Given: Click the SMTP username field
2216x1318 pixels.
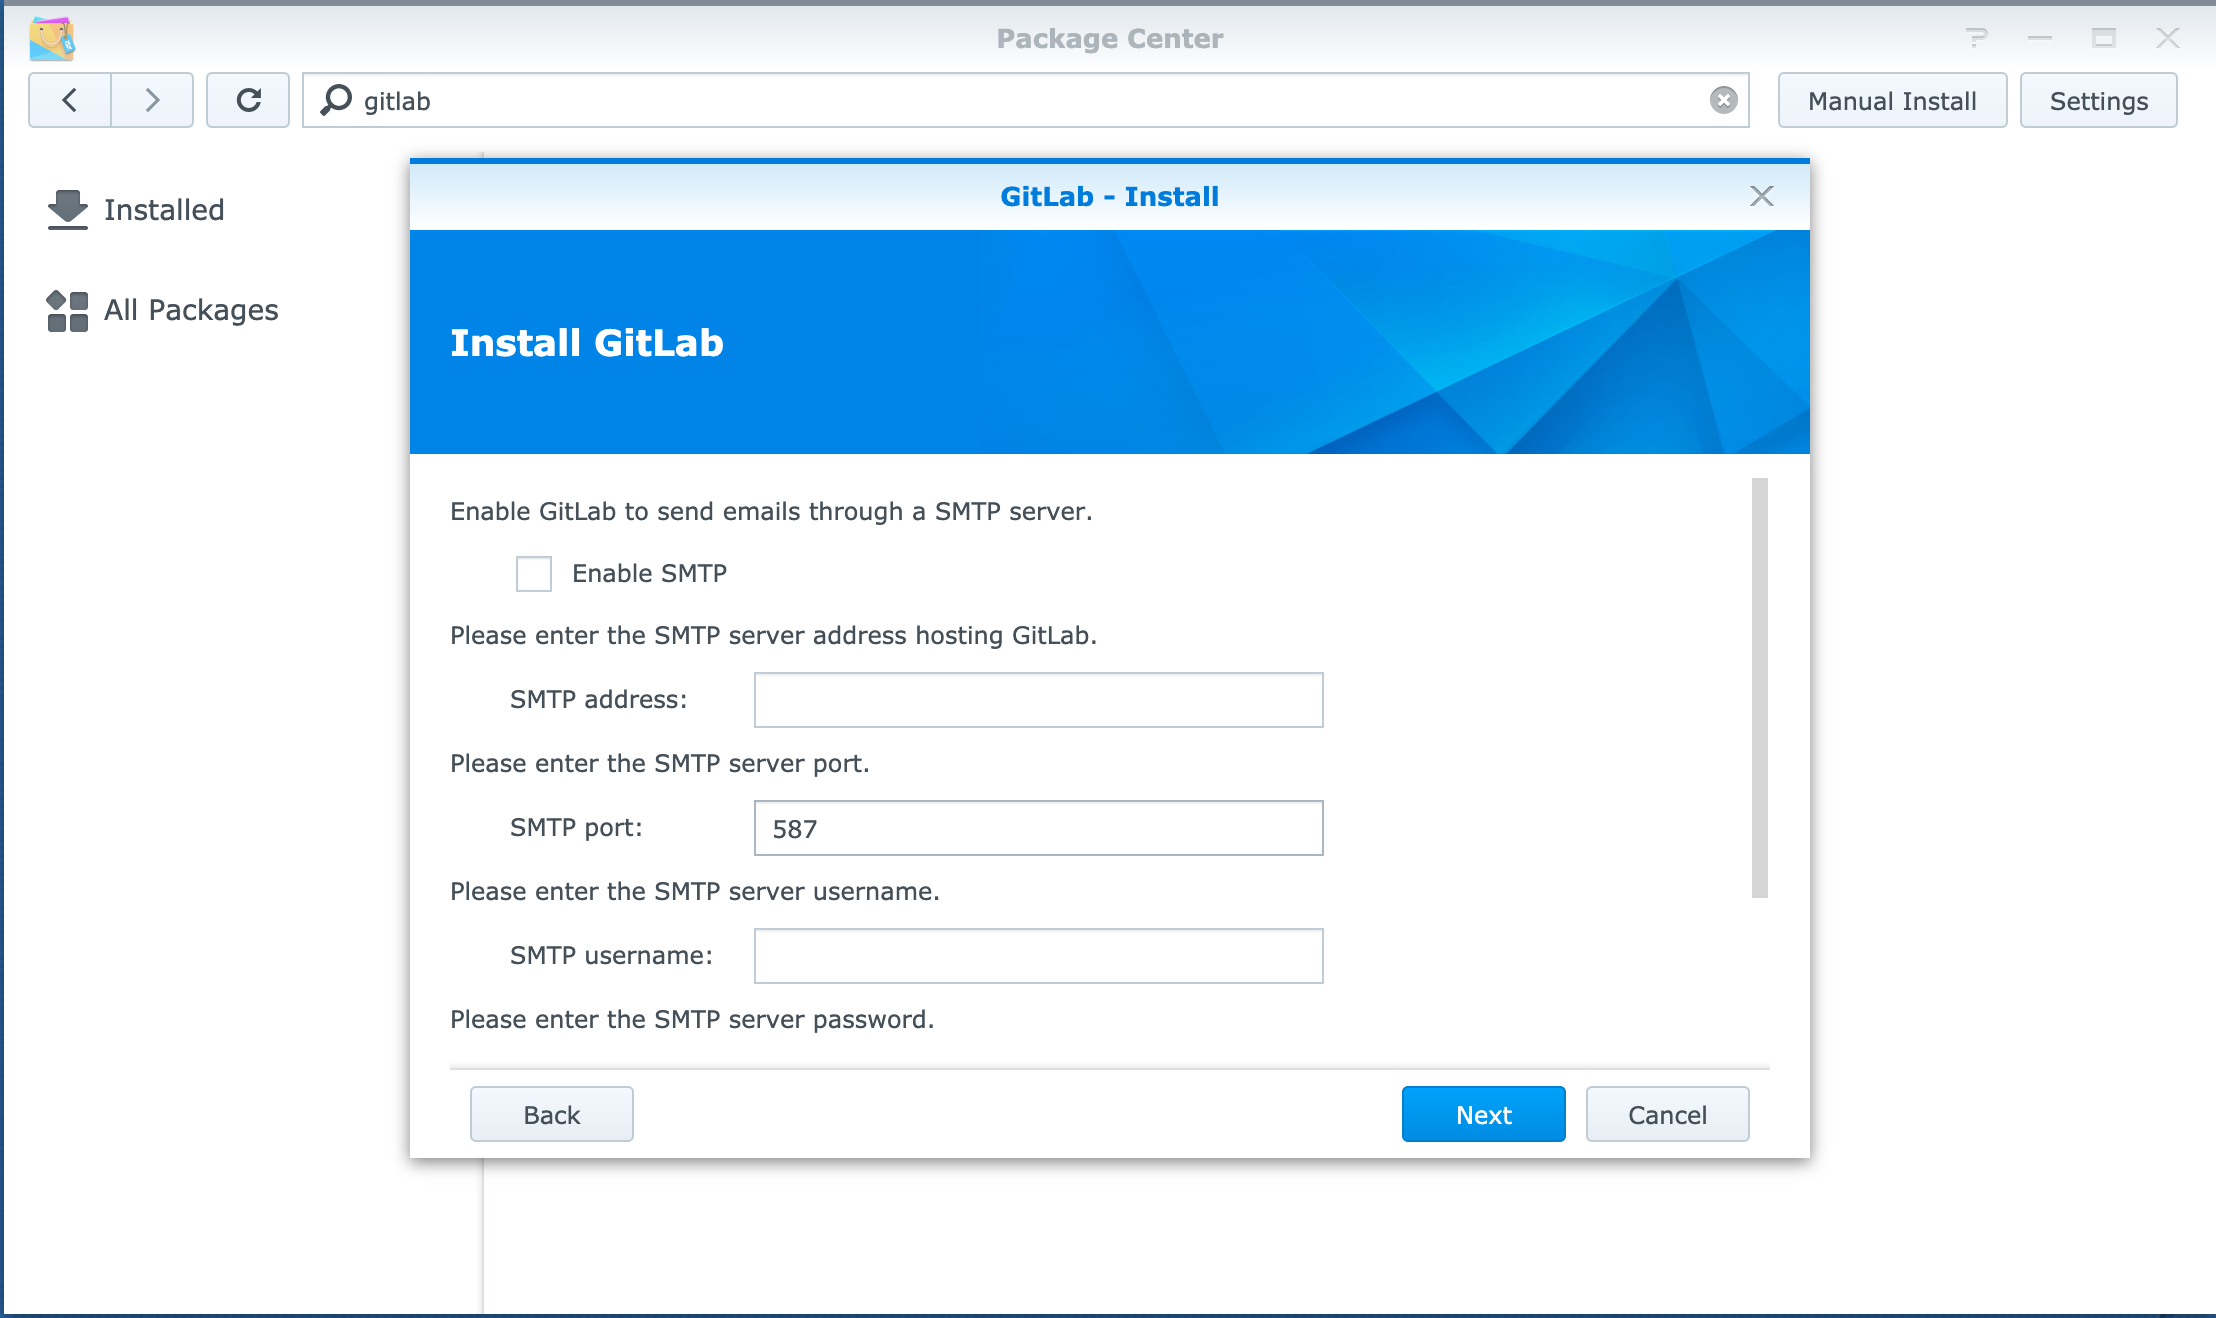Looking at the screenshot, I should point(1038,956).
